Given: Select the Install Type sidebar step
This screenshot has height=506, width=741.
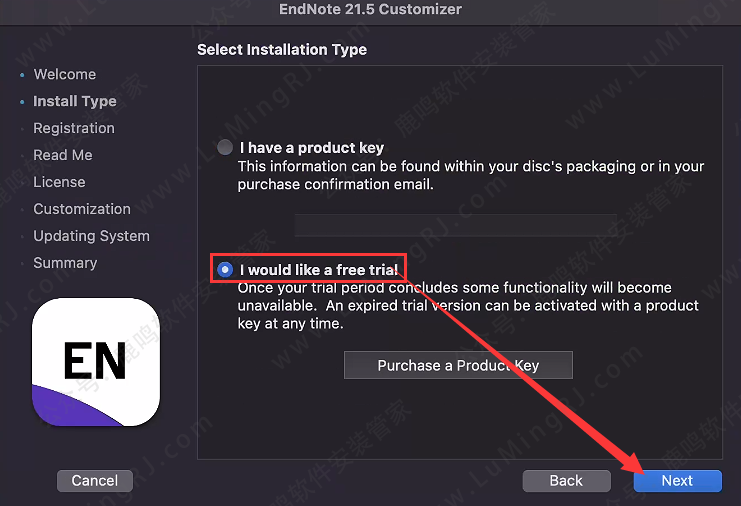Looking at the screenshot, I should click(x=74, y=101).
